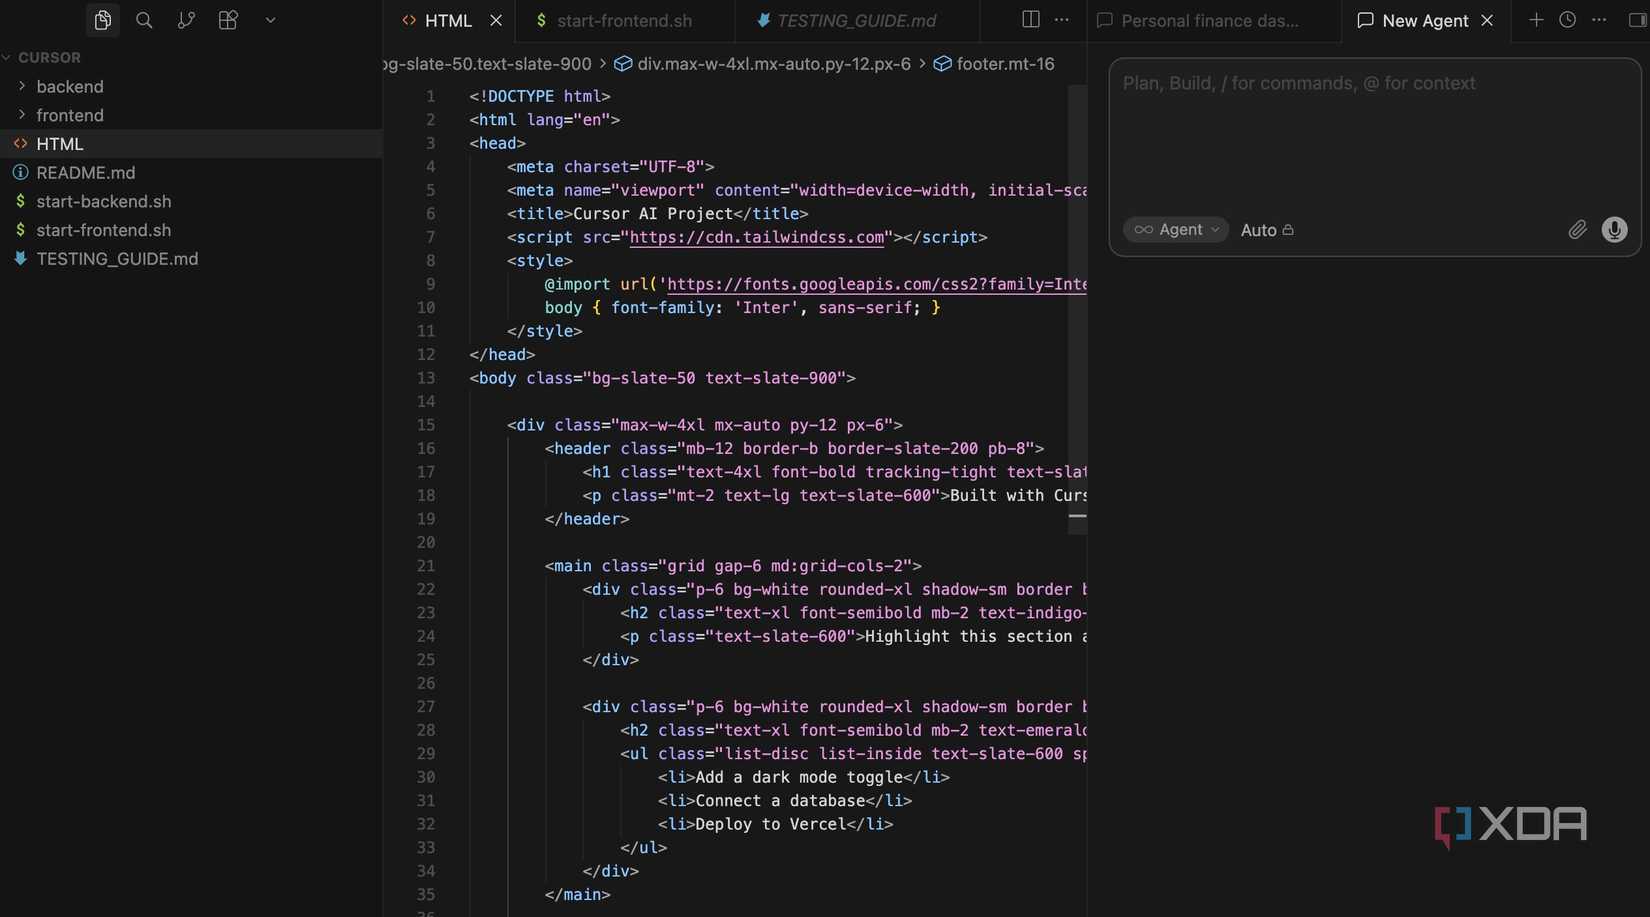Viewport: 1650px width, 917px height.
Task: Open chat panel more options ellipsis
Action: tap(1599, 20)
